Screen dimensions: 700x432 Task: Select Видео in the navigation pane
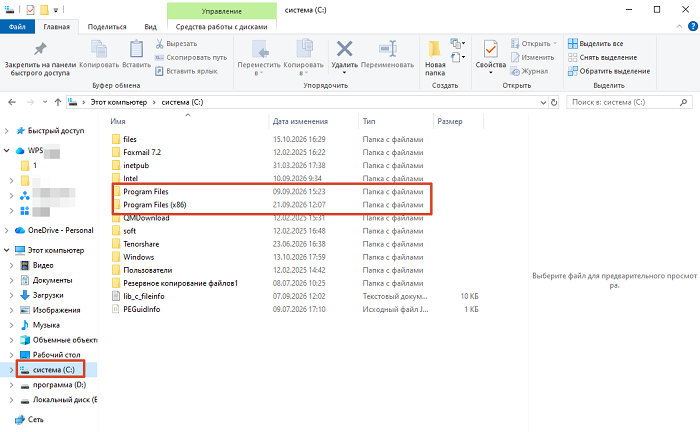[x=43, y=265]
